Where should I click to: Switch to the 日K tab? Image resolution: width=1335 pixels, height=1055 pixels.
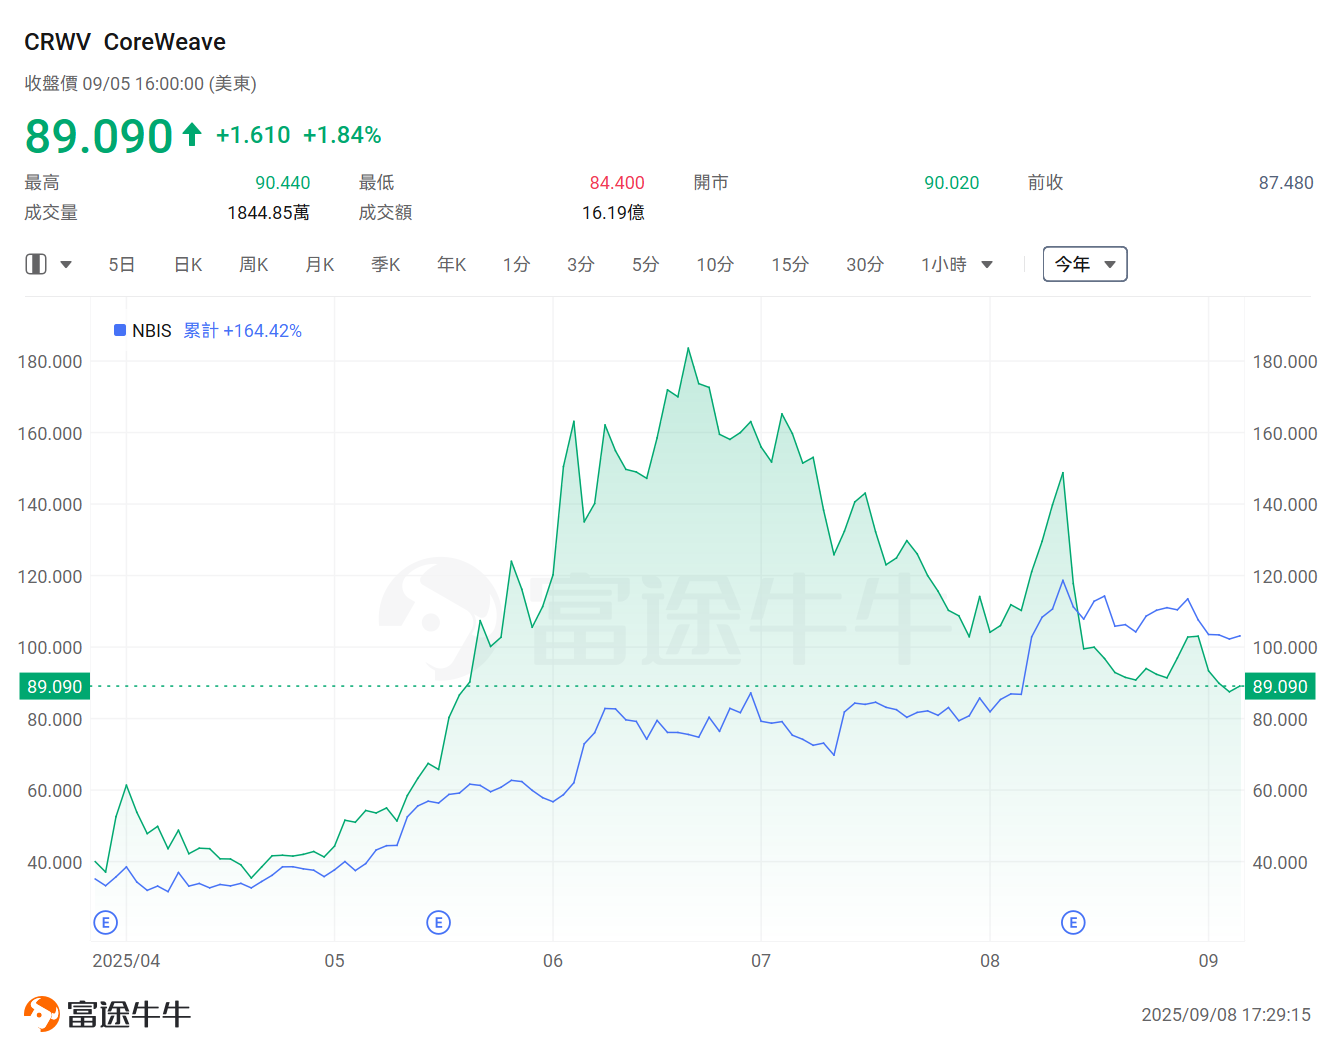(x=187, y=264)
